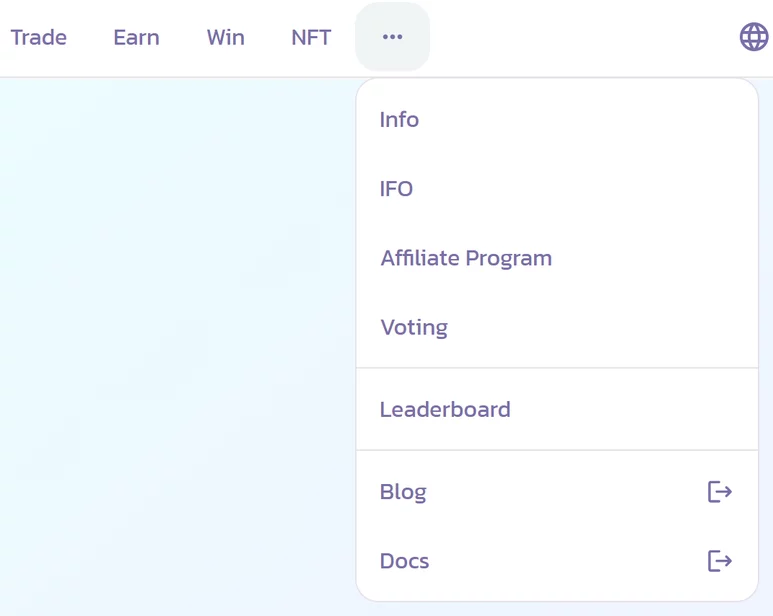Switch to the Earn section
Image resolution: width=773 pixels, height=616 pixels.
(136, 37)
